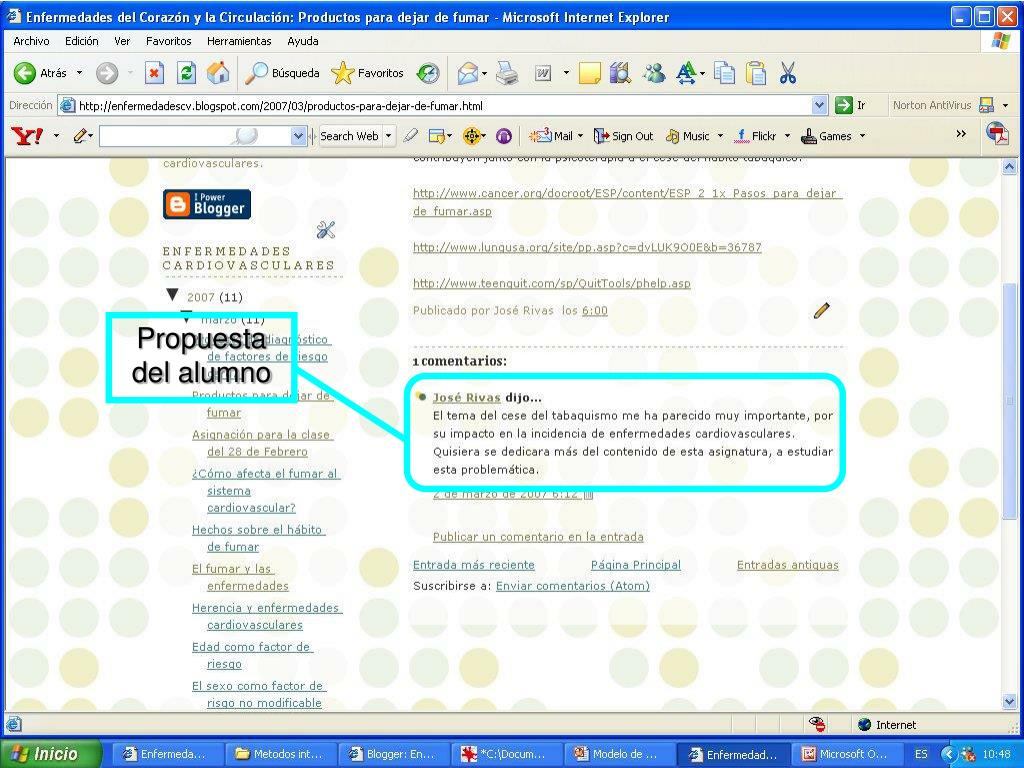Open 'Entradas antiguas' link
This screenshot has width=1024, height=768.
[788, 565]
